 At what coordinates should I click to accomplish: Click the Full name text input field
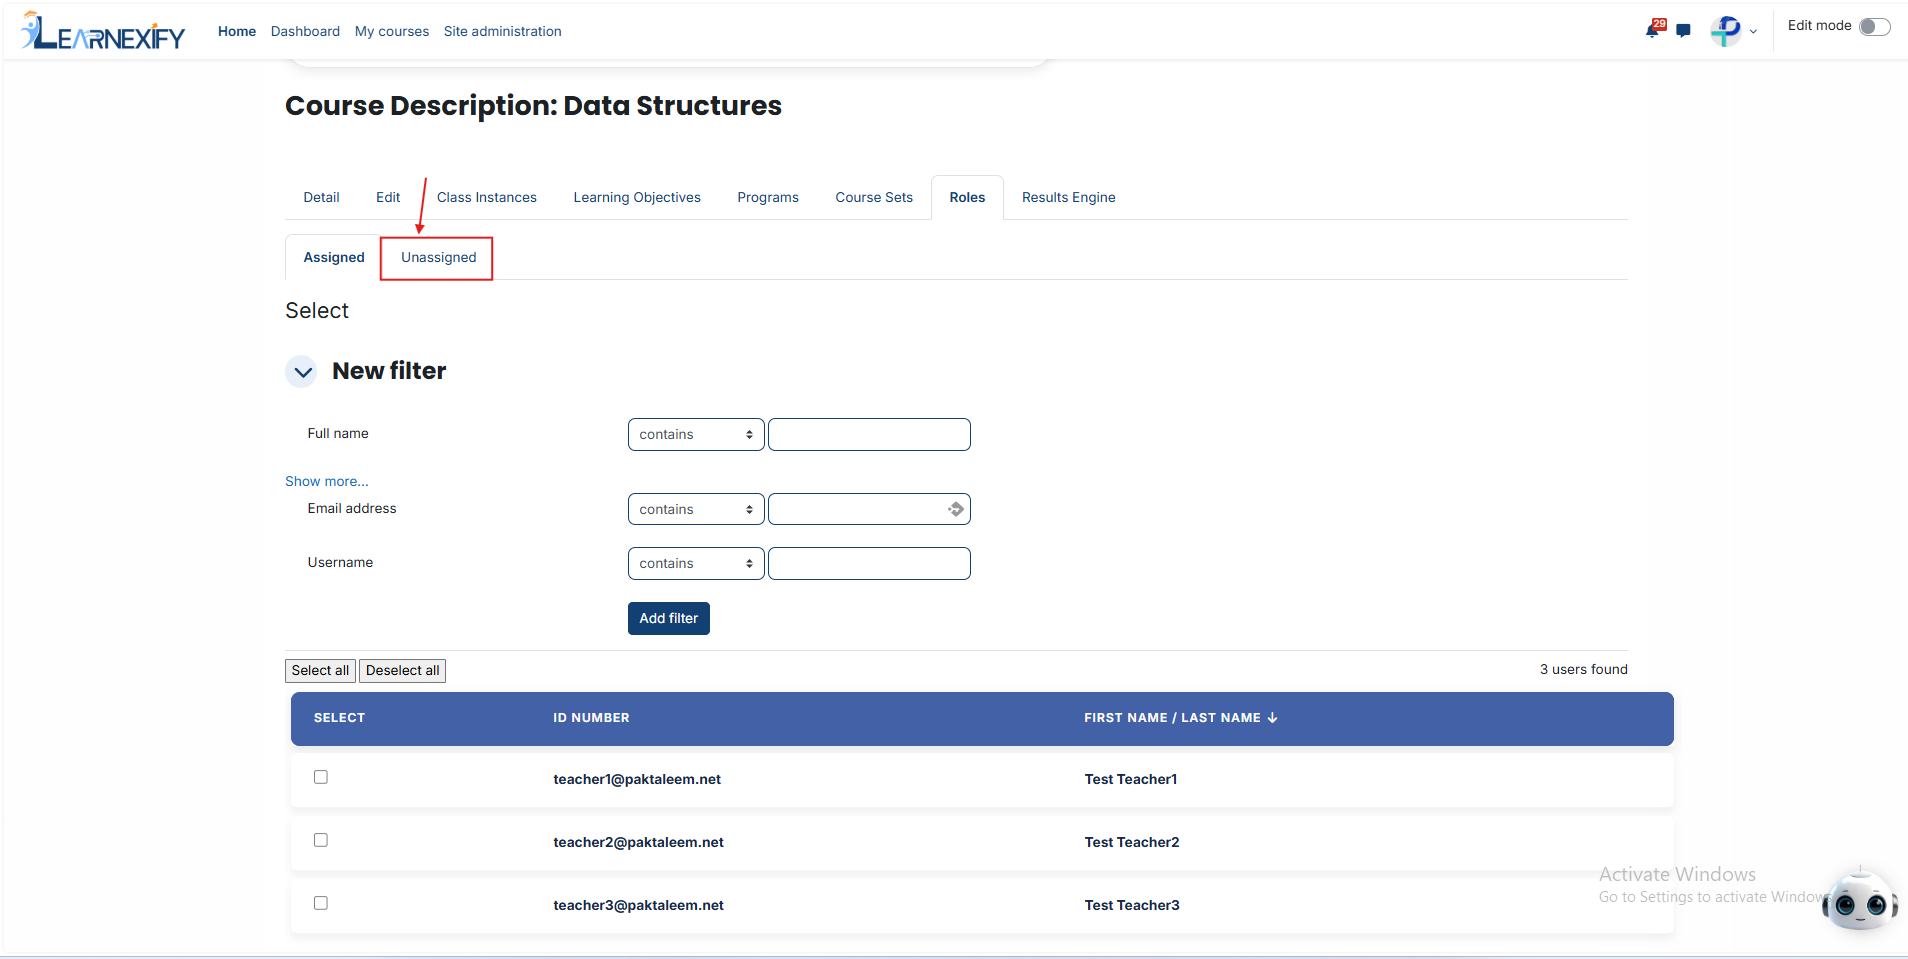(869, 435)
